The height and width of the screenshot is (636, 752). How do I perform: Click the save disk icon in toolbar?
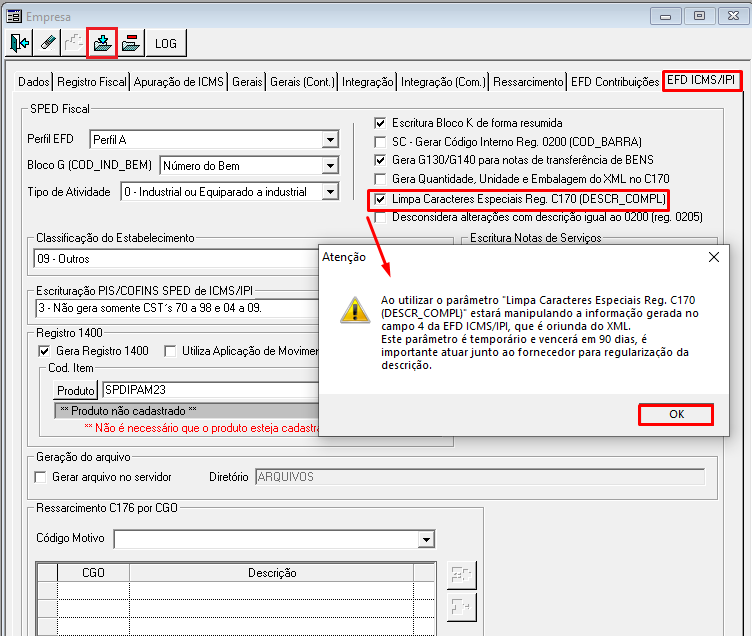(102, 43)
